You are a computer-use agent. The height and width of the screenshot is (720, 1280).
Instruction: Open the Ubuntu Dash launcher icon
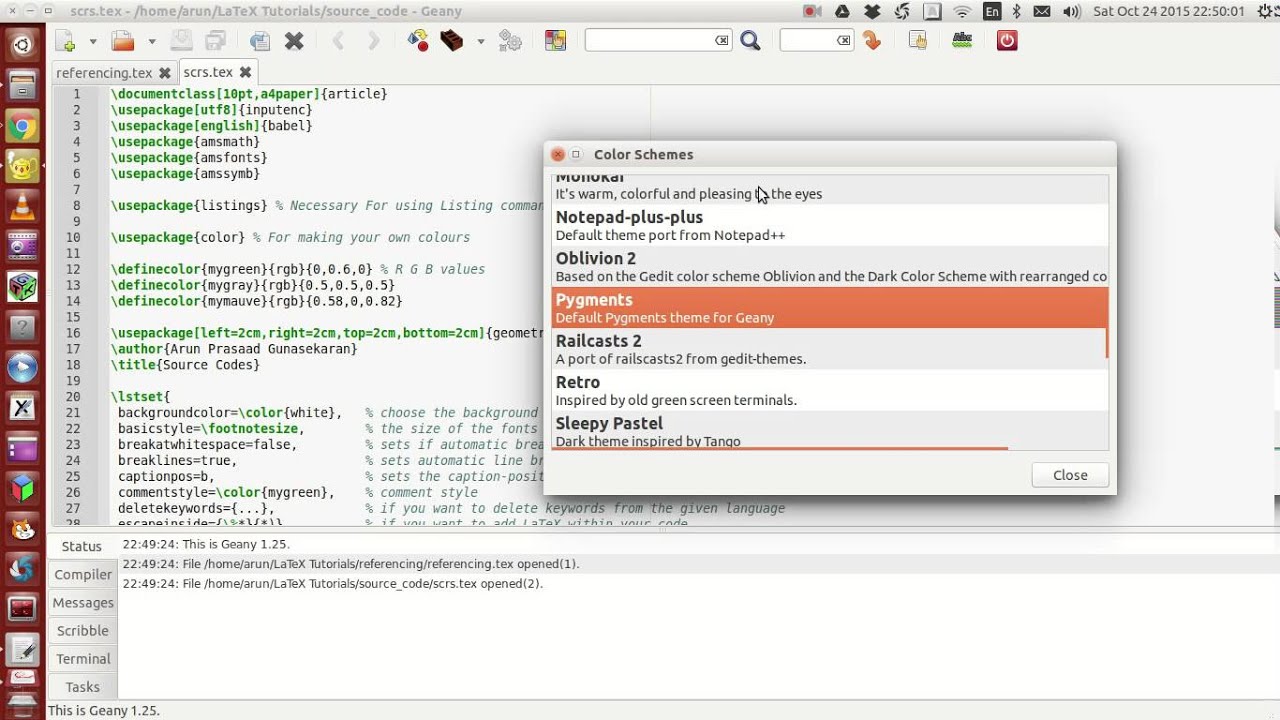22,44
